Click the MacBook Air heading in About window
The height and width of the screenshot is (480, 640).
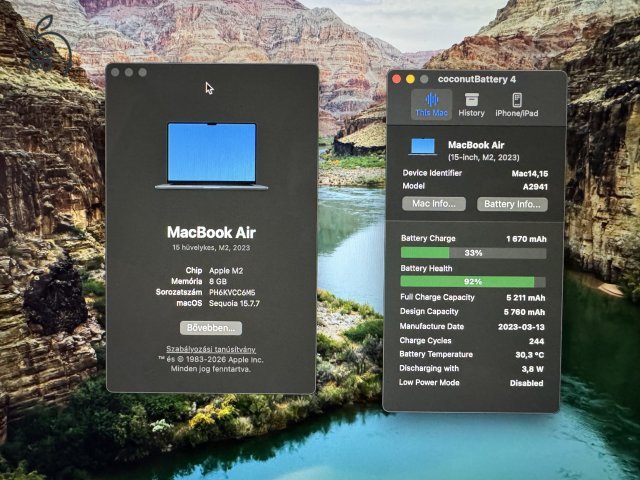(211, 232)
